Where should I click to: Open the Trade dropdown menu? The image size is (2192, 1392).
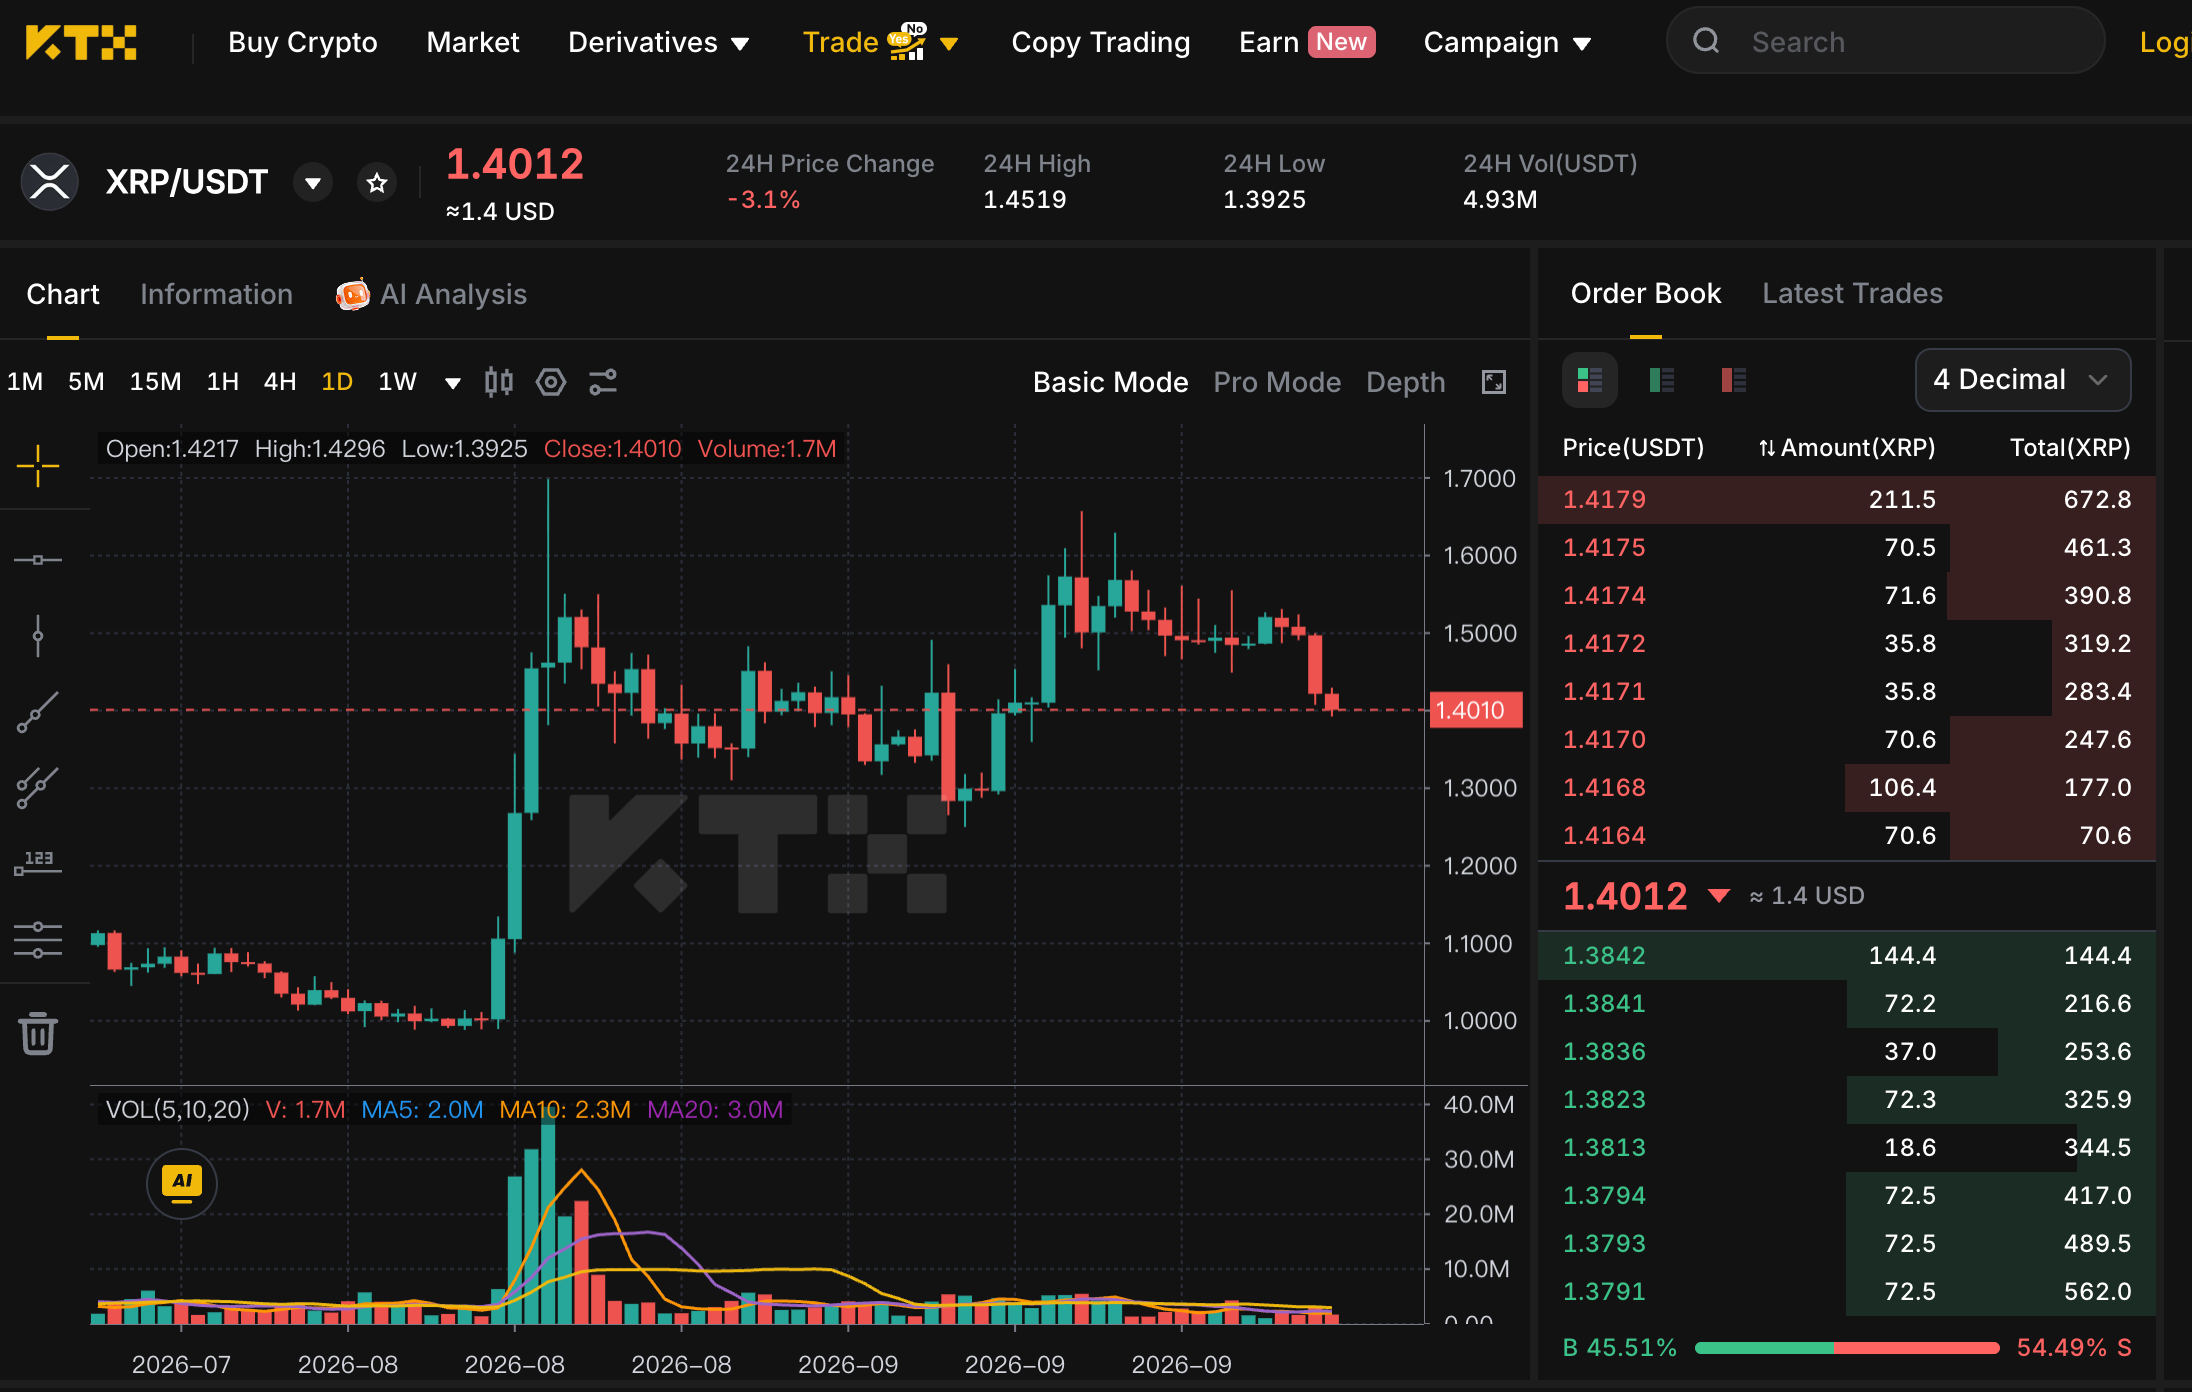[880, 43]
